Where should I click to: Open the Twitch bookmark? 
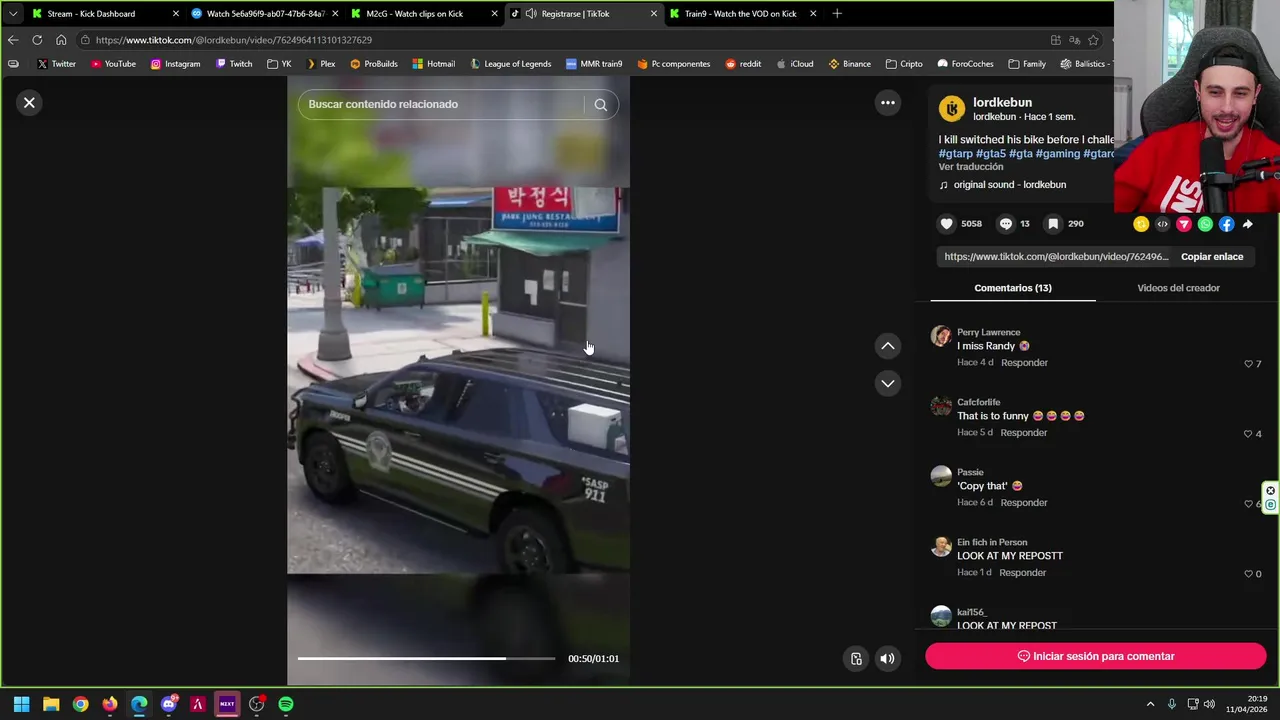coord(234,64)
